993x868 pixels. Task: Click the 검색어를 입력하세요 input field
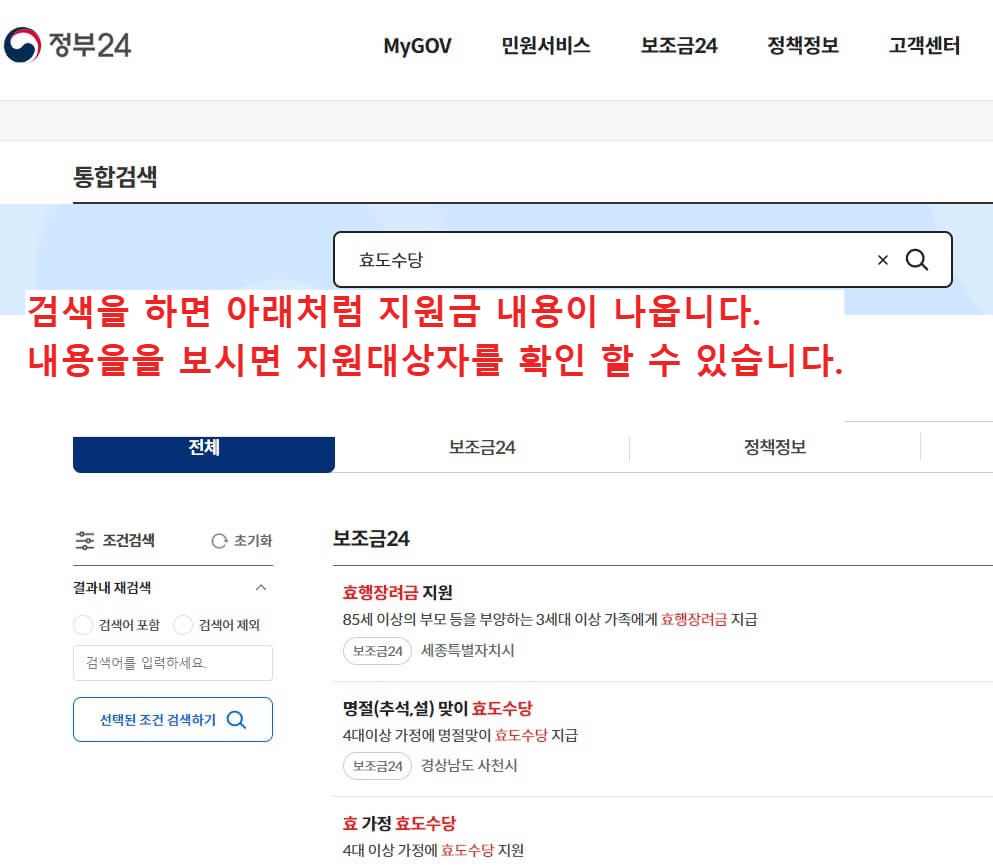pos(173,663)
